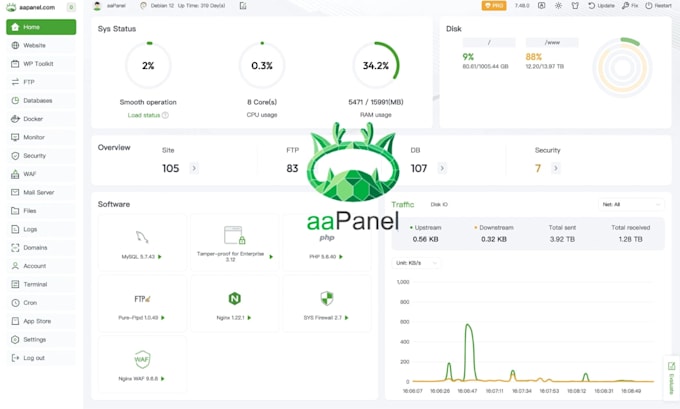Open the Nginx WAF software card
The width and height of the screenshot is (680, 409).
142,365
